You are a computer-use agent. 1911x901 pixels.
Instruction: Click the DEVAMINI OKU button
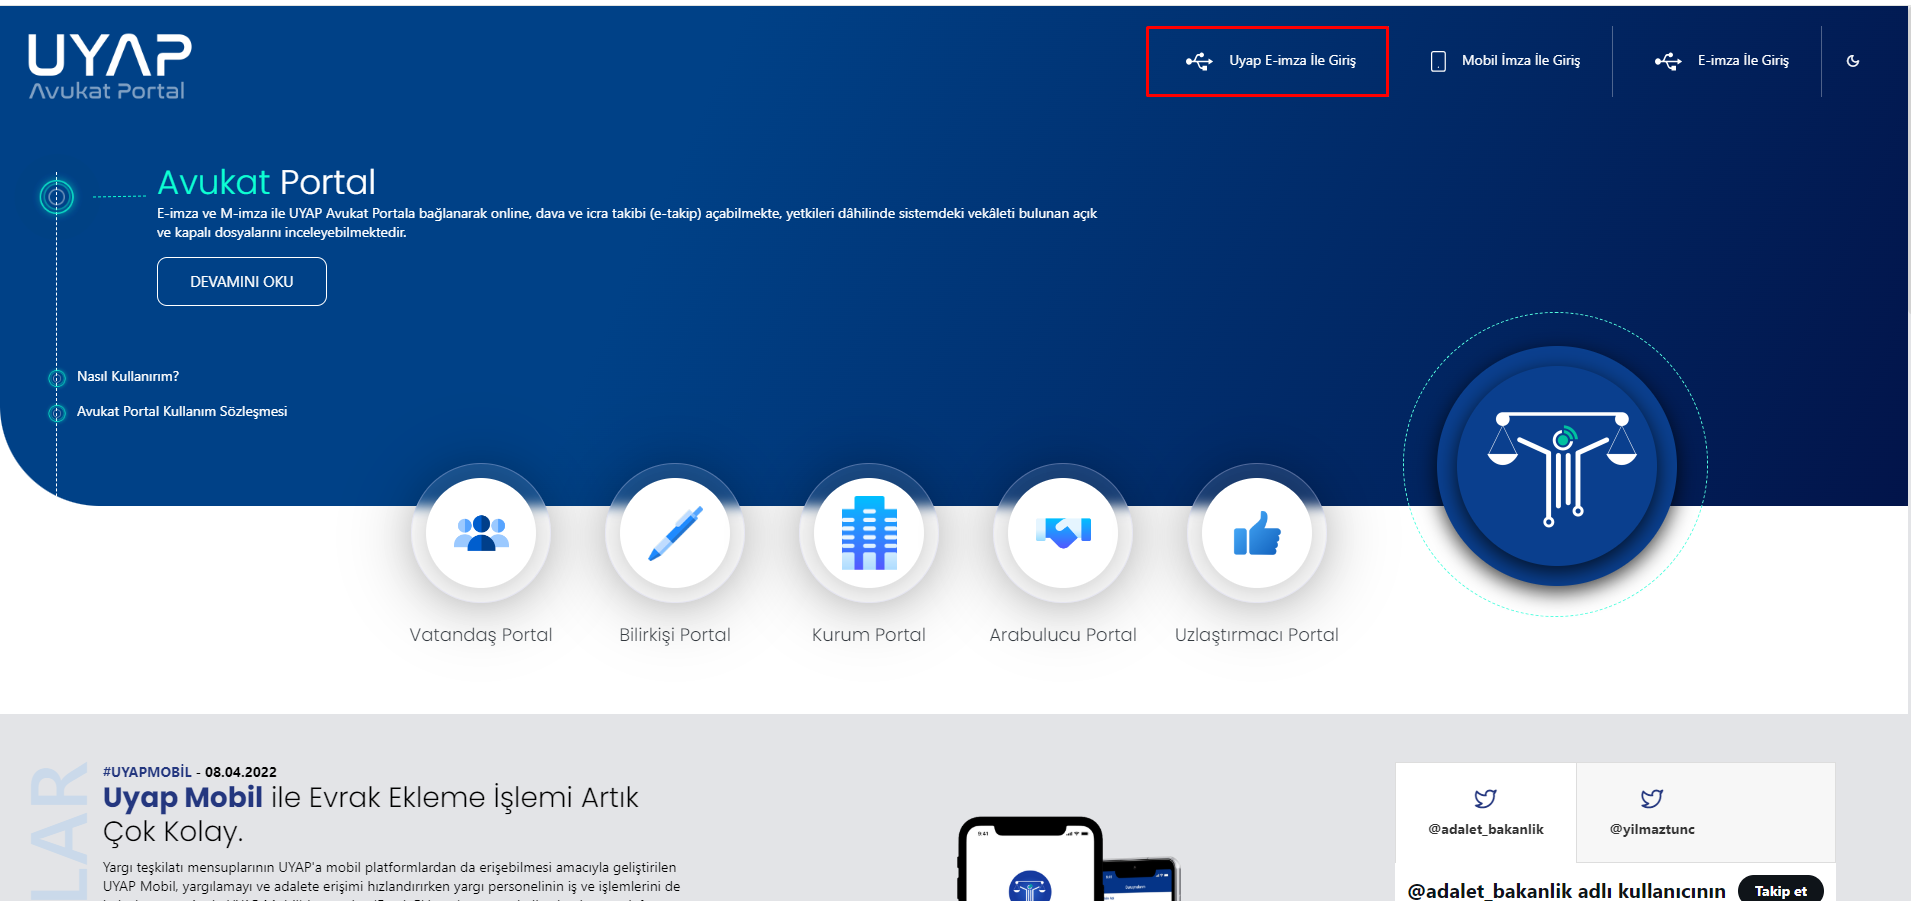click(x=242, y=282)
